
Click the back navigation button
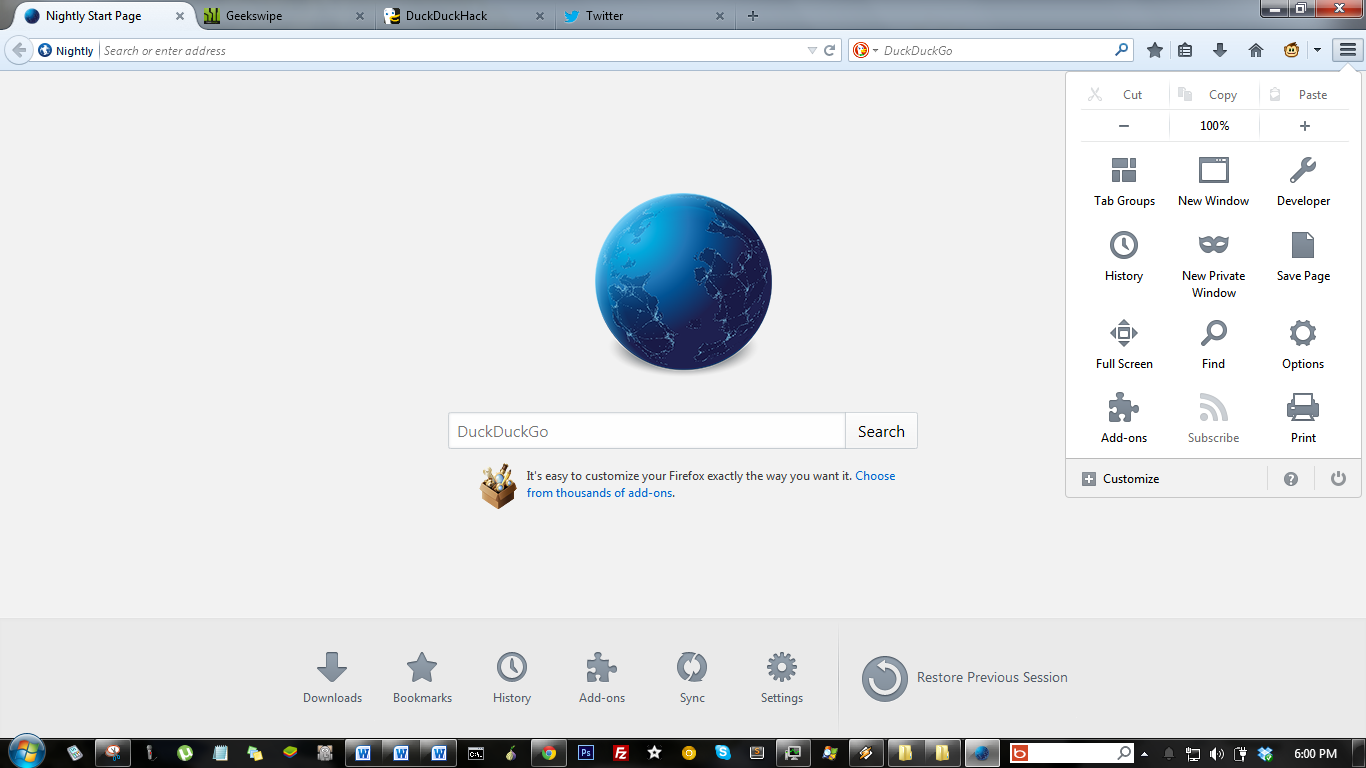point(19,50)
